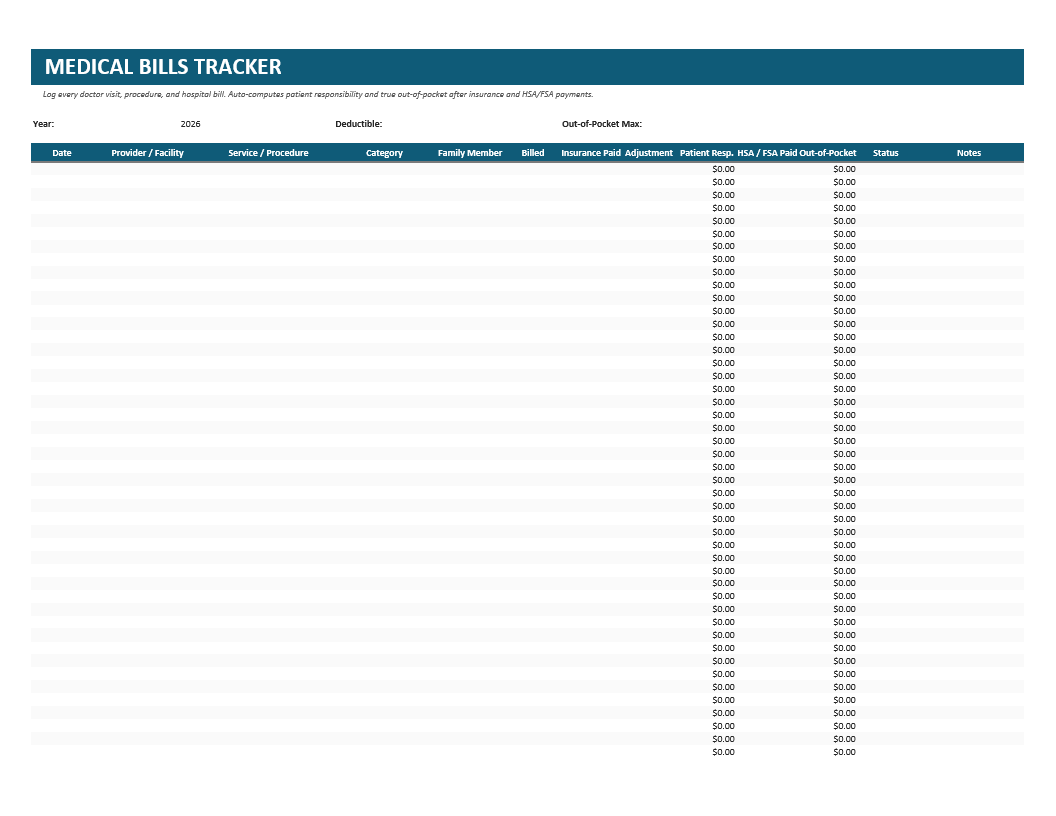Screen dimensions: 1056x816
Task: Select first-row Patient Resp. $0.00 cell
Action: pos(723,169)
